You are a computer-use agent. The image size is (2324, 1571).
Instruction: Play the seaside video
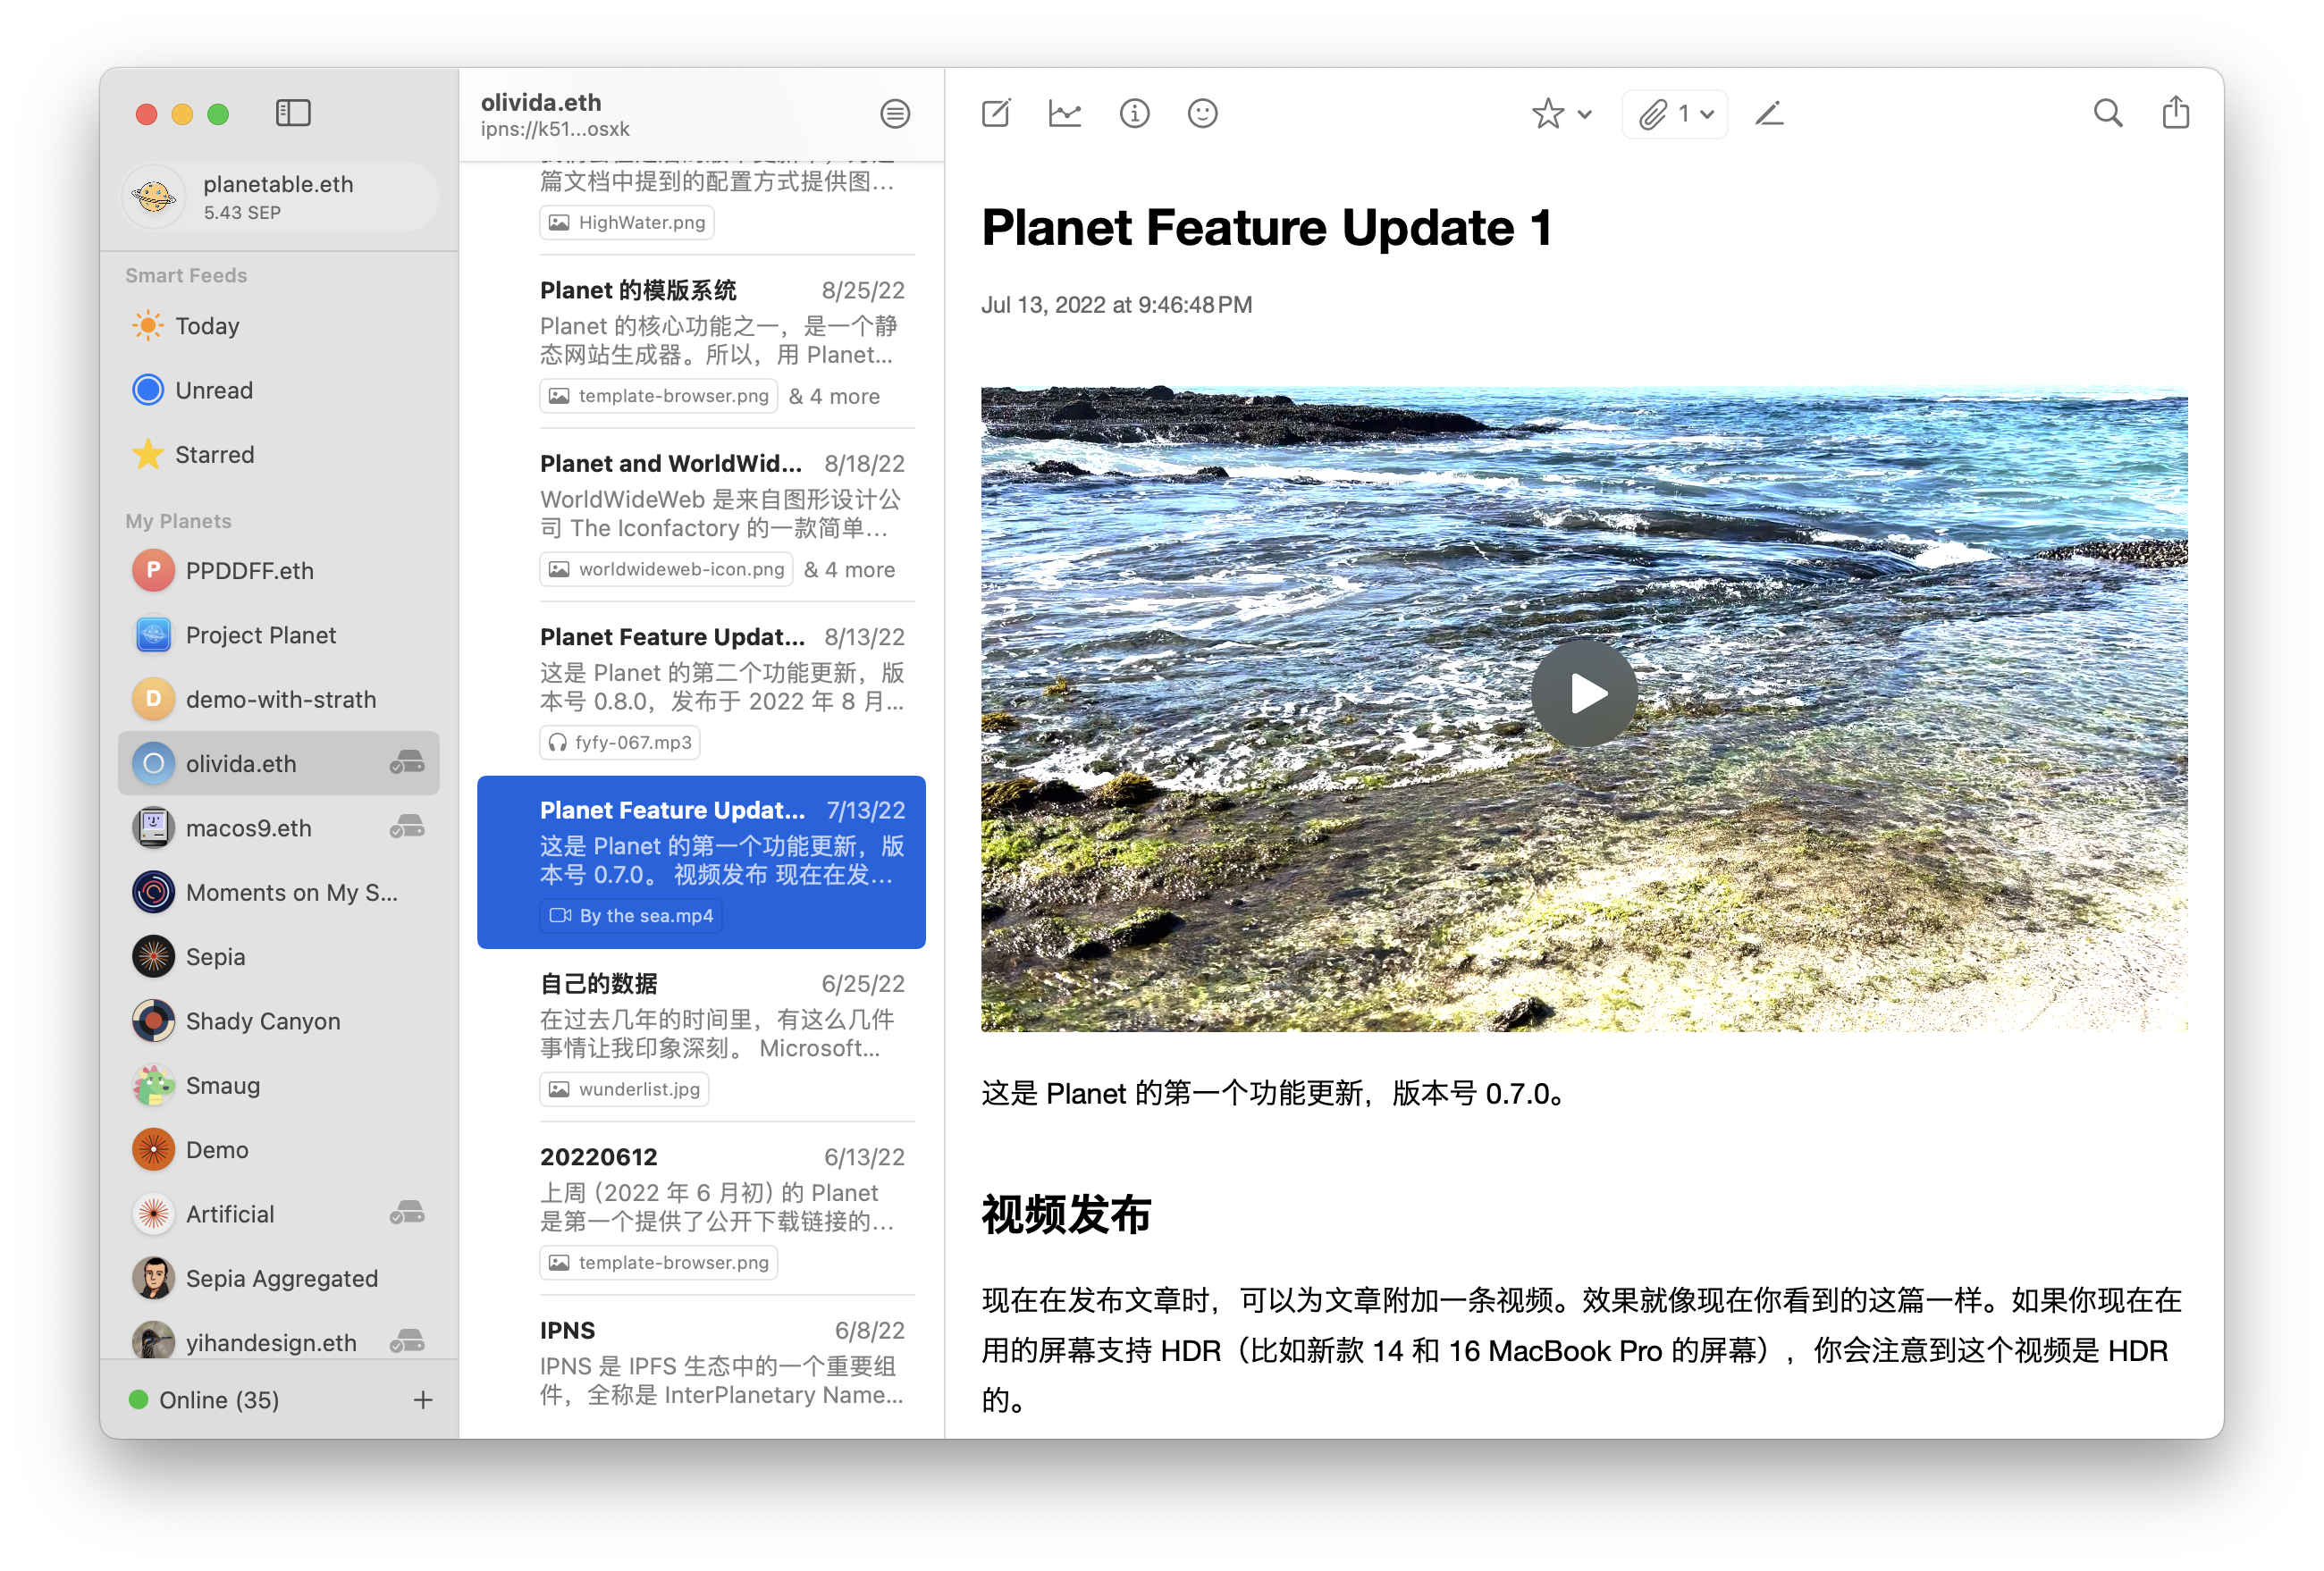(x=1583, y=693)
